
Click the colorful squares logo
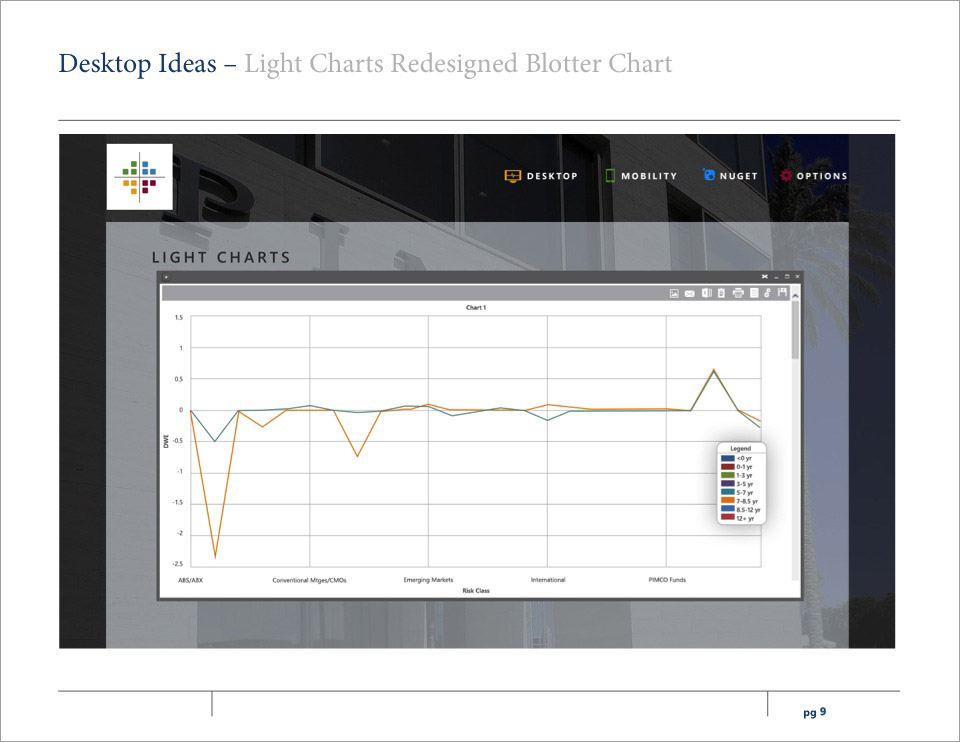(140, 176)
